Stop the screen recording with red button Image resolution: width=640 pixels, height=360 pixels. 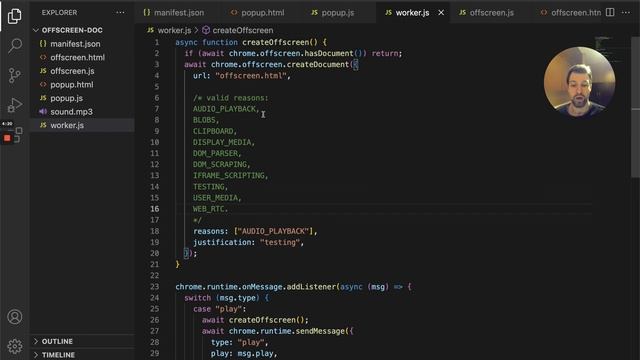click(x=7, y=138)
